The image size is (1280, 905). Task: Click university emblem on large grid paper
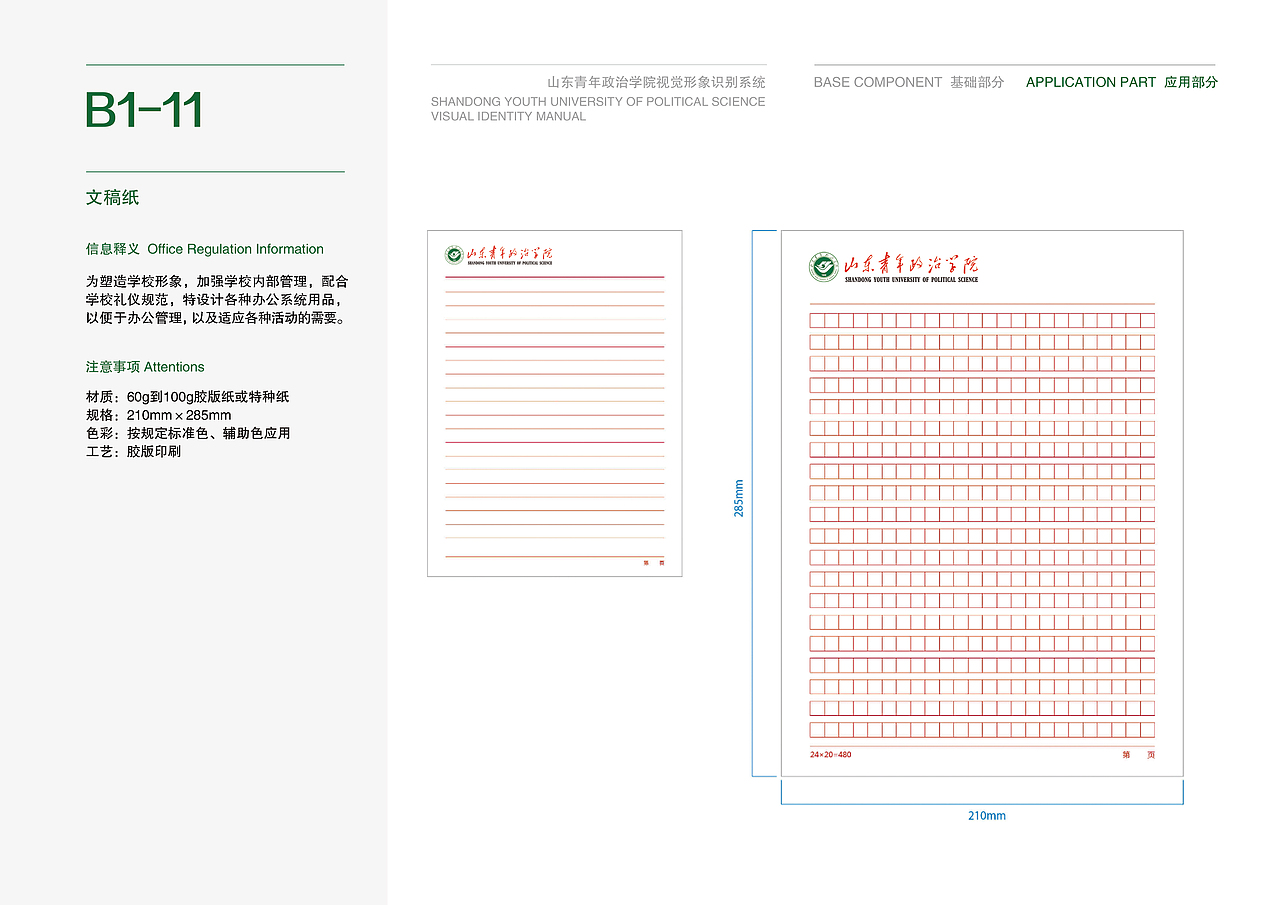pos(824,267)
